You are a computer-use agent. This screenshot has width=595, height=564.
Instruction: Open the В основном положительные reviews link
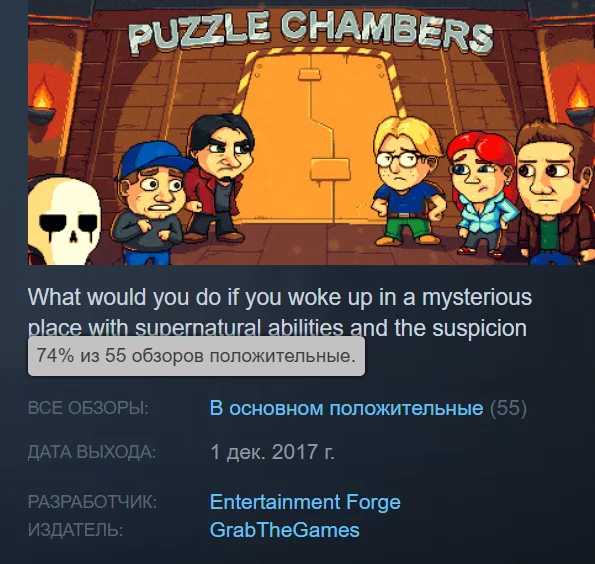tap(346, 408)
